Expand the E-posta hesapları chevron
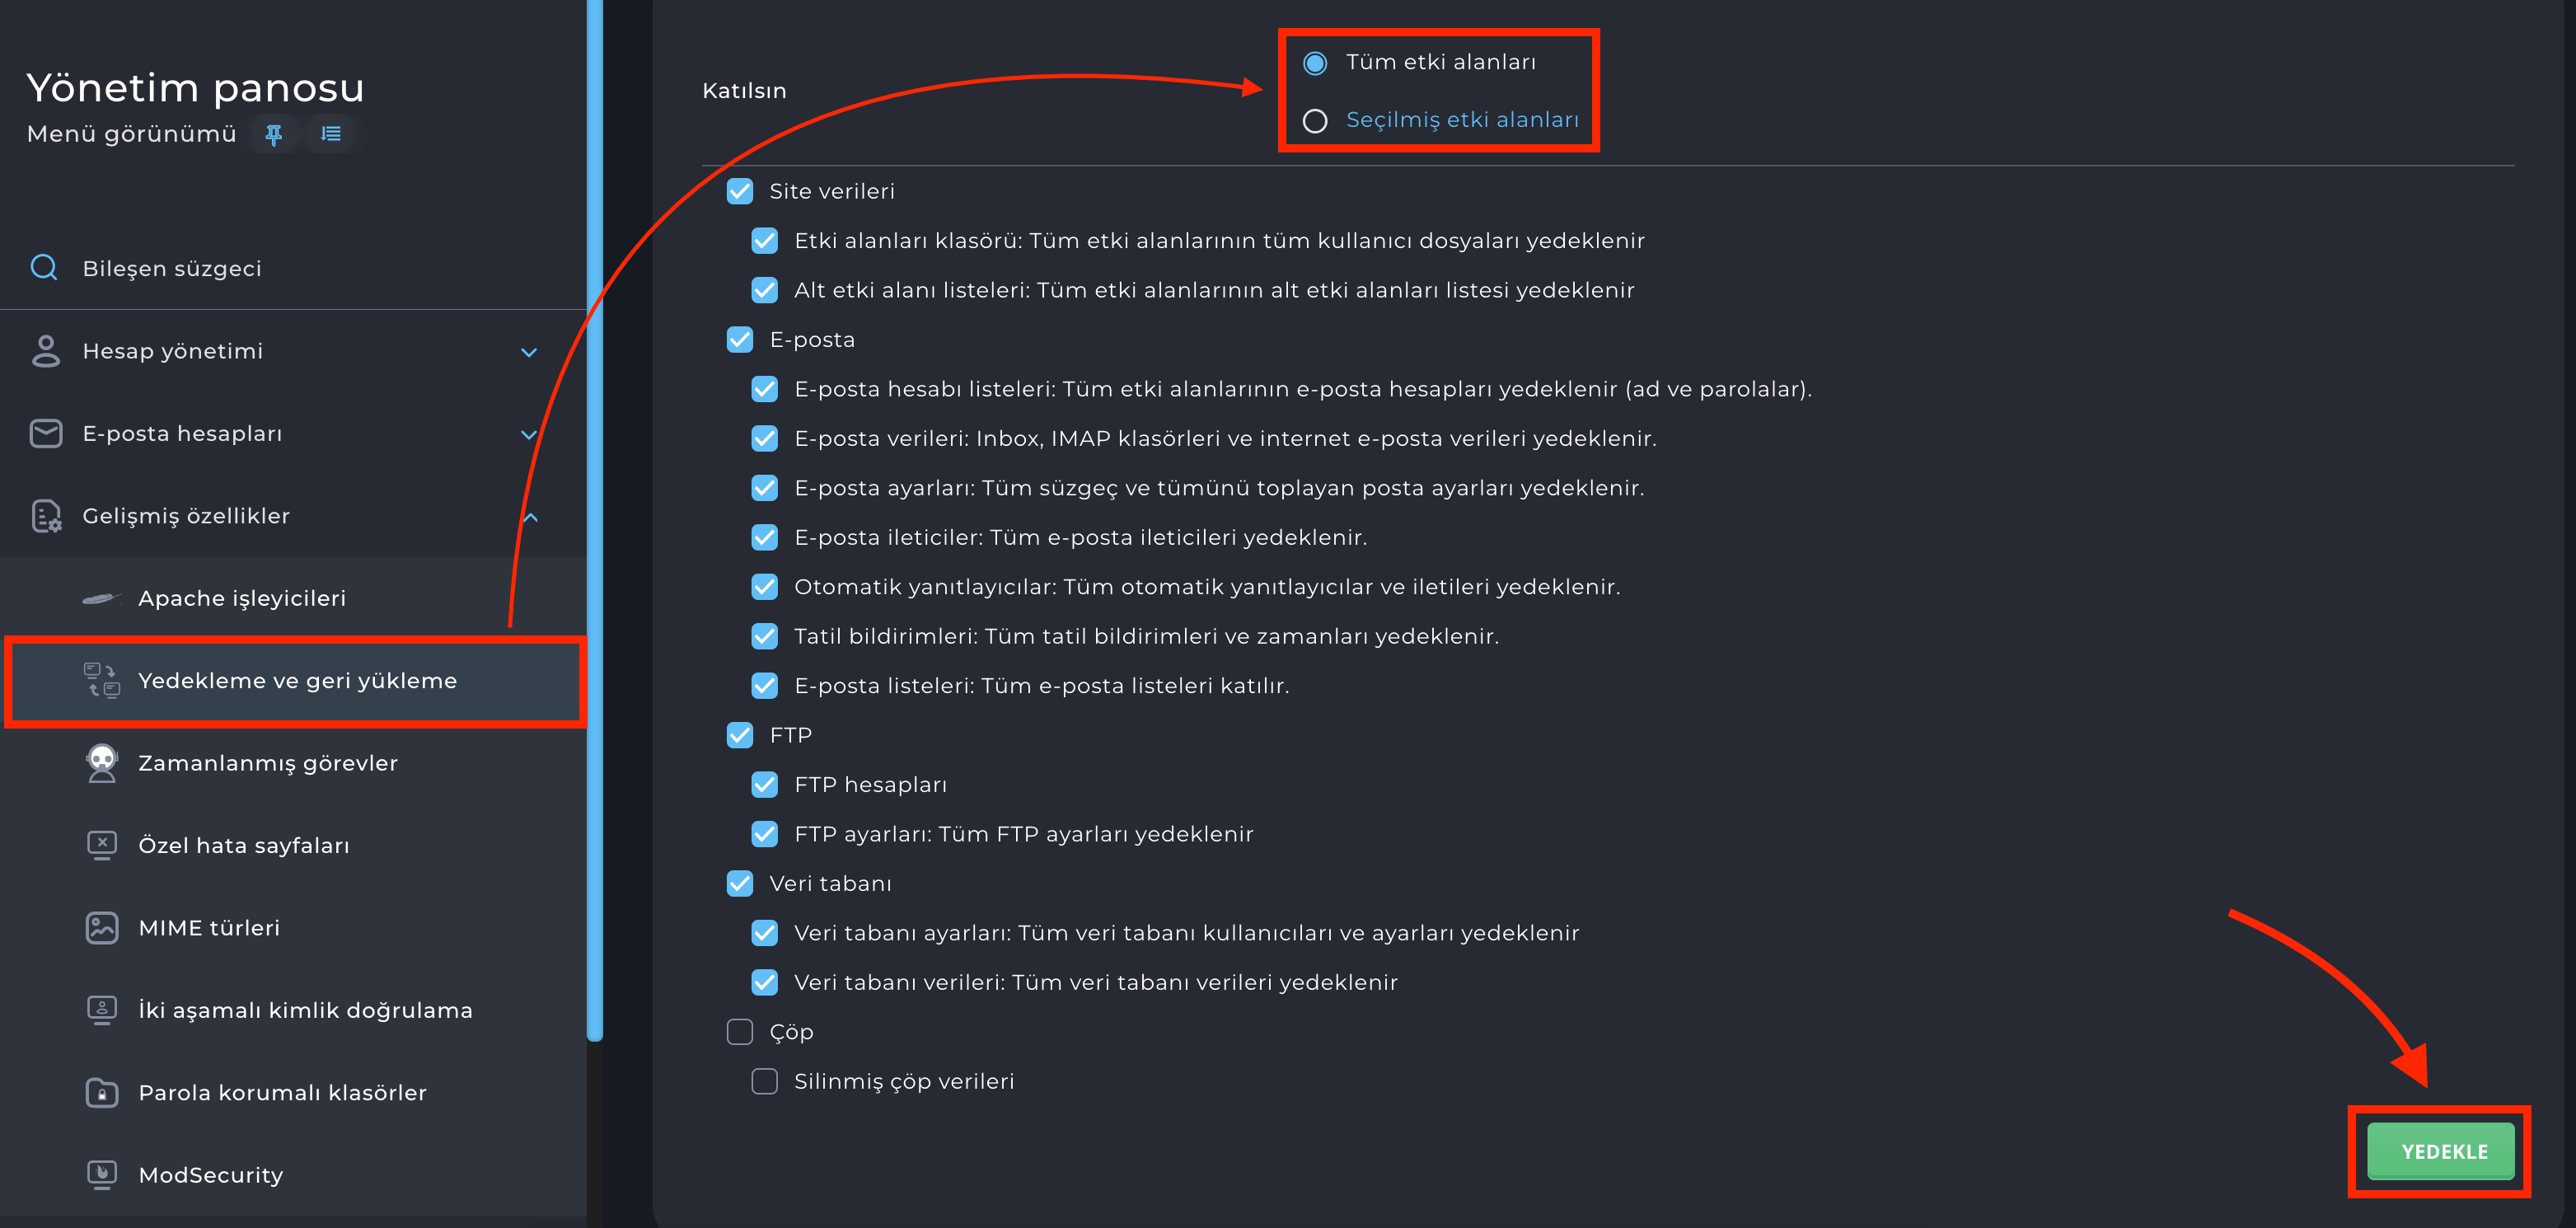 tap(529, 434)
